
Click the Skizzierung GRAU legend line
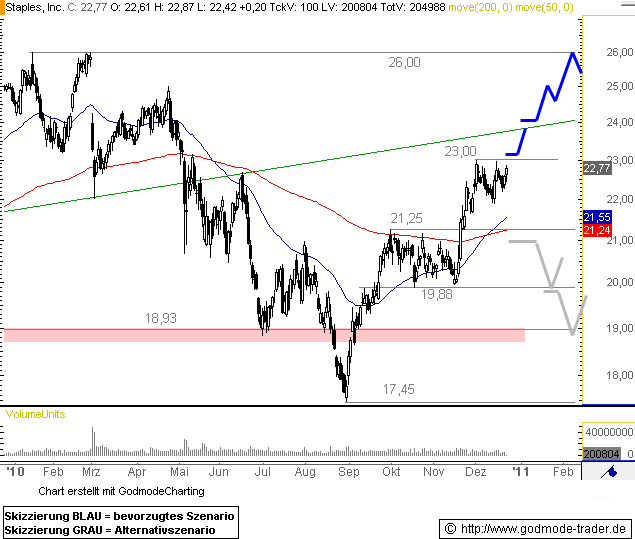tap(110, 530)
